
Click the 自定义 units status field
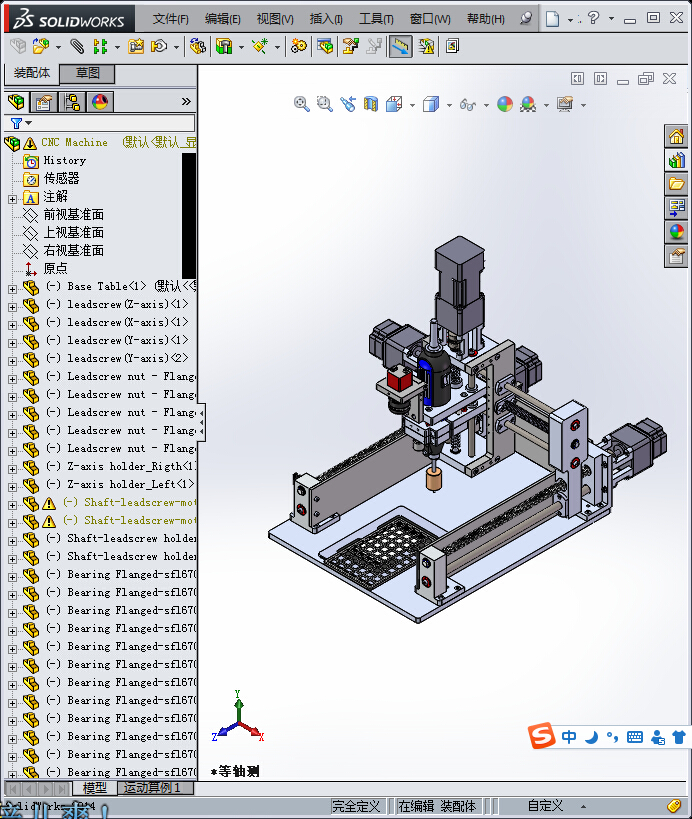pos(545,806)
